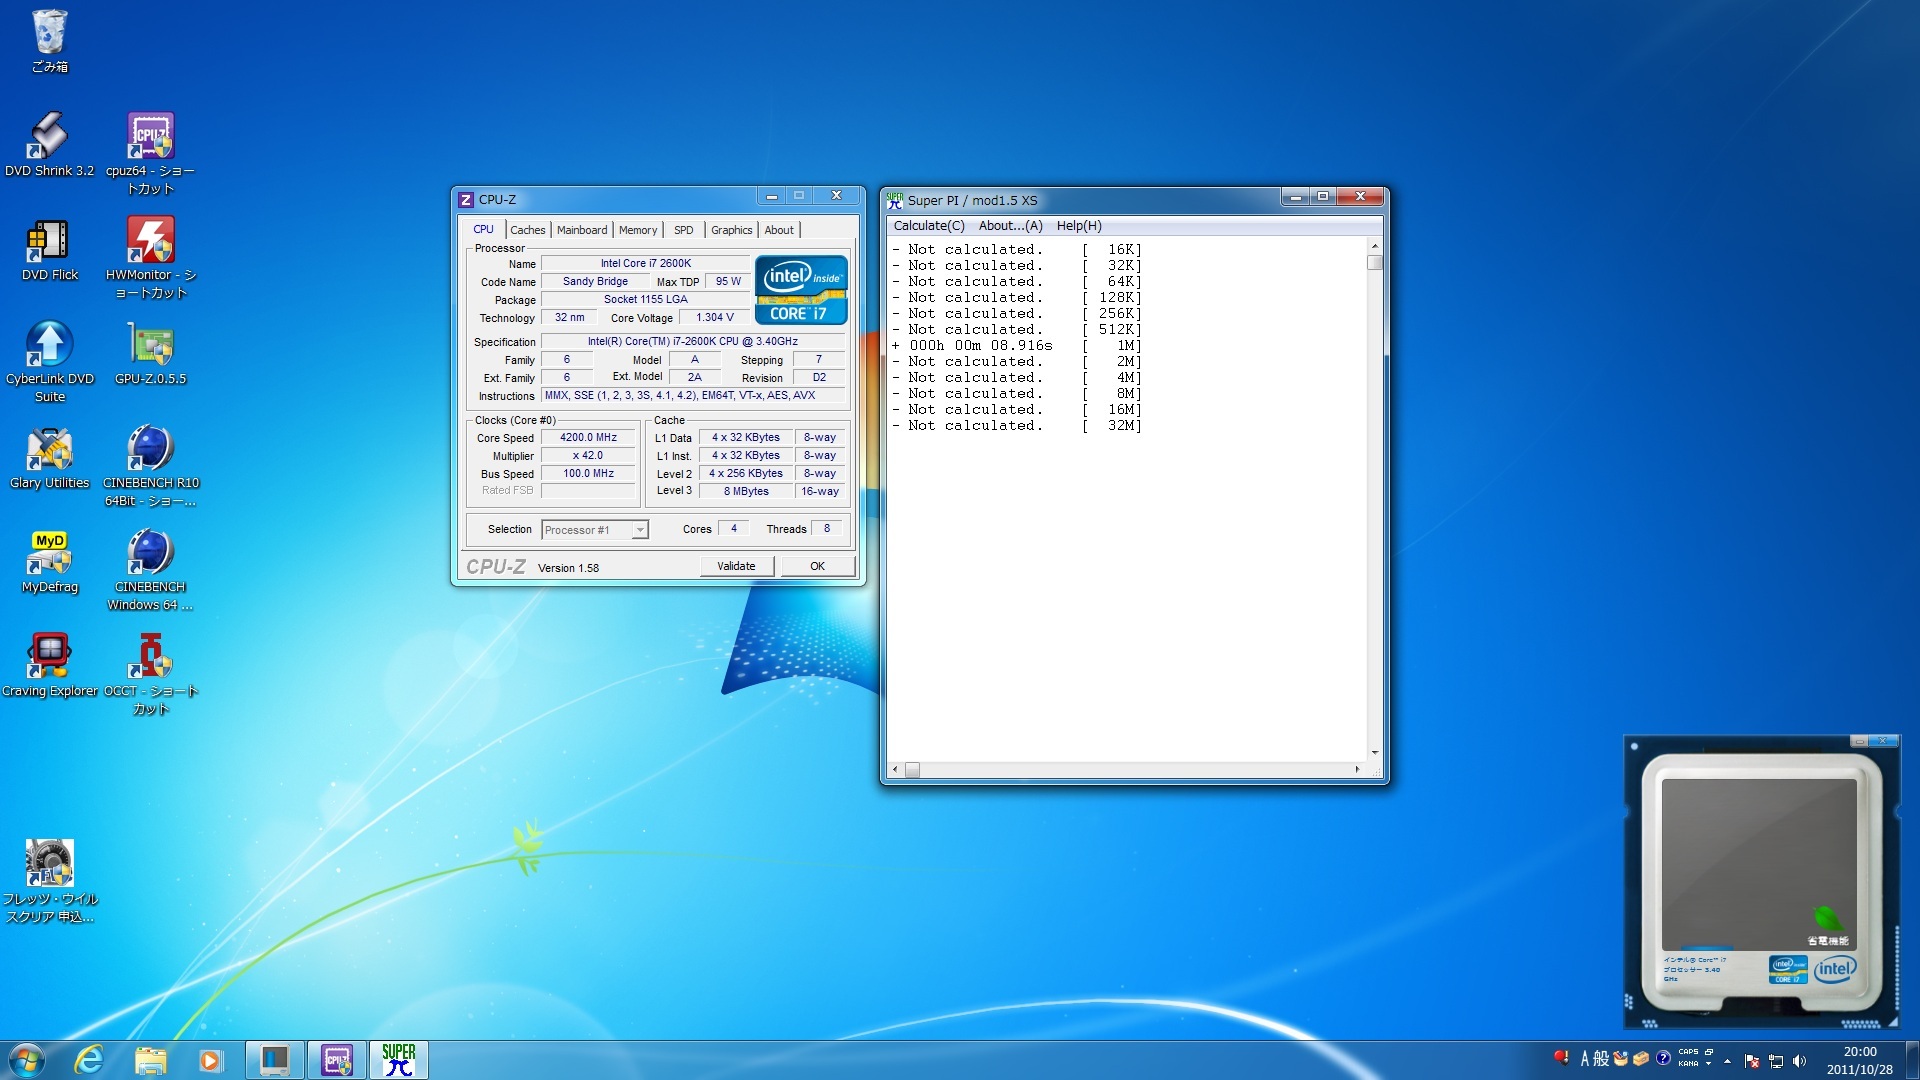Viewport: 1920px width, 1080px height.
Task: Open the CINEBENCH R10 64Bit shortcut
Action: tap(150, 449)
